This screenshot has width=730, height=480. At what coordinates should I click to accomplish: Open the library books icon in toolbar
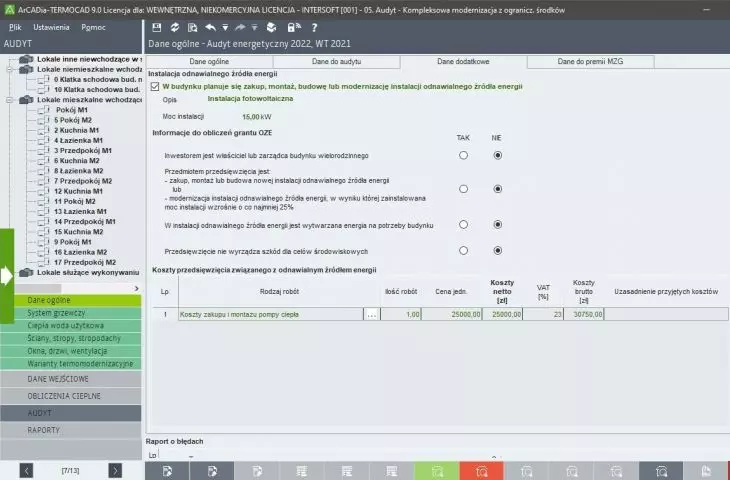[271, 27]
